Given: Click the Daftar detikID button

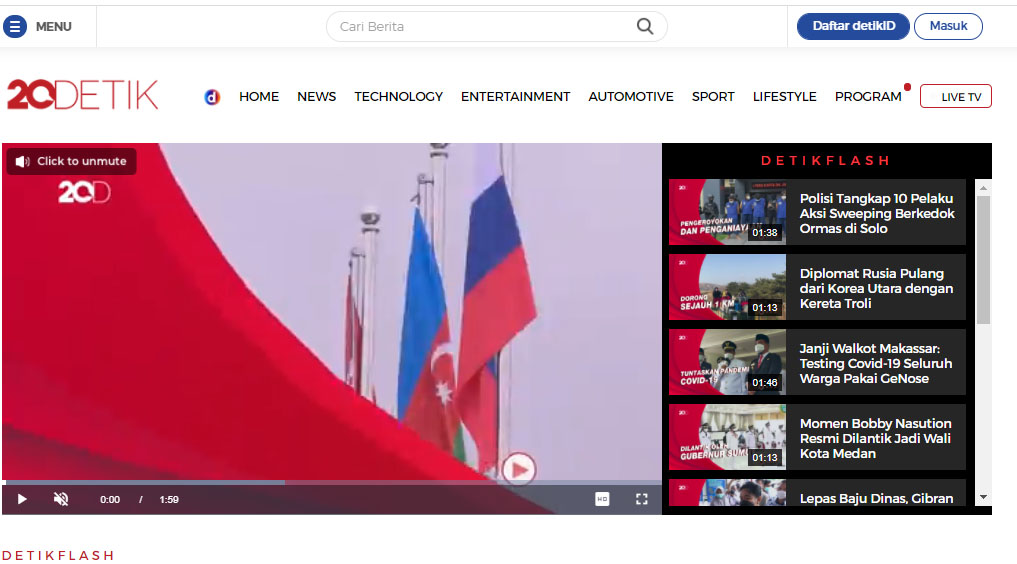Looking at the screenshot, I should [853, 27].
